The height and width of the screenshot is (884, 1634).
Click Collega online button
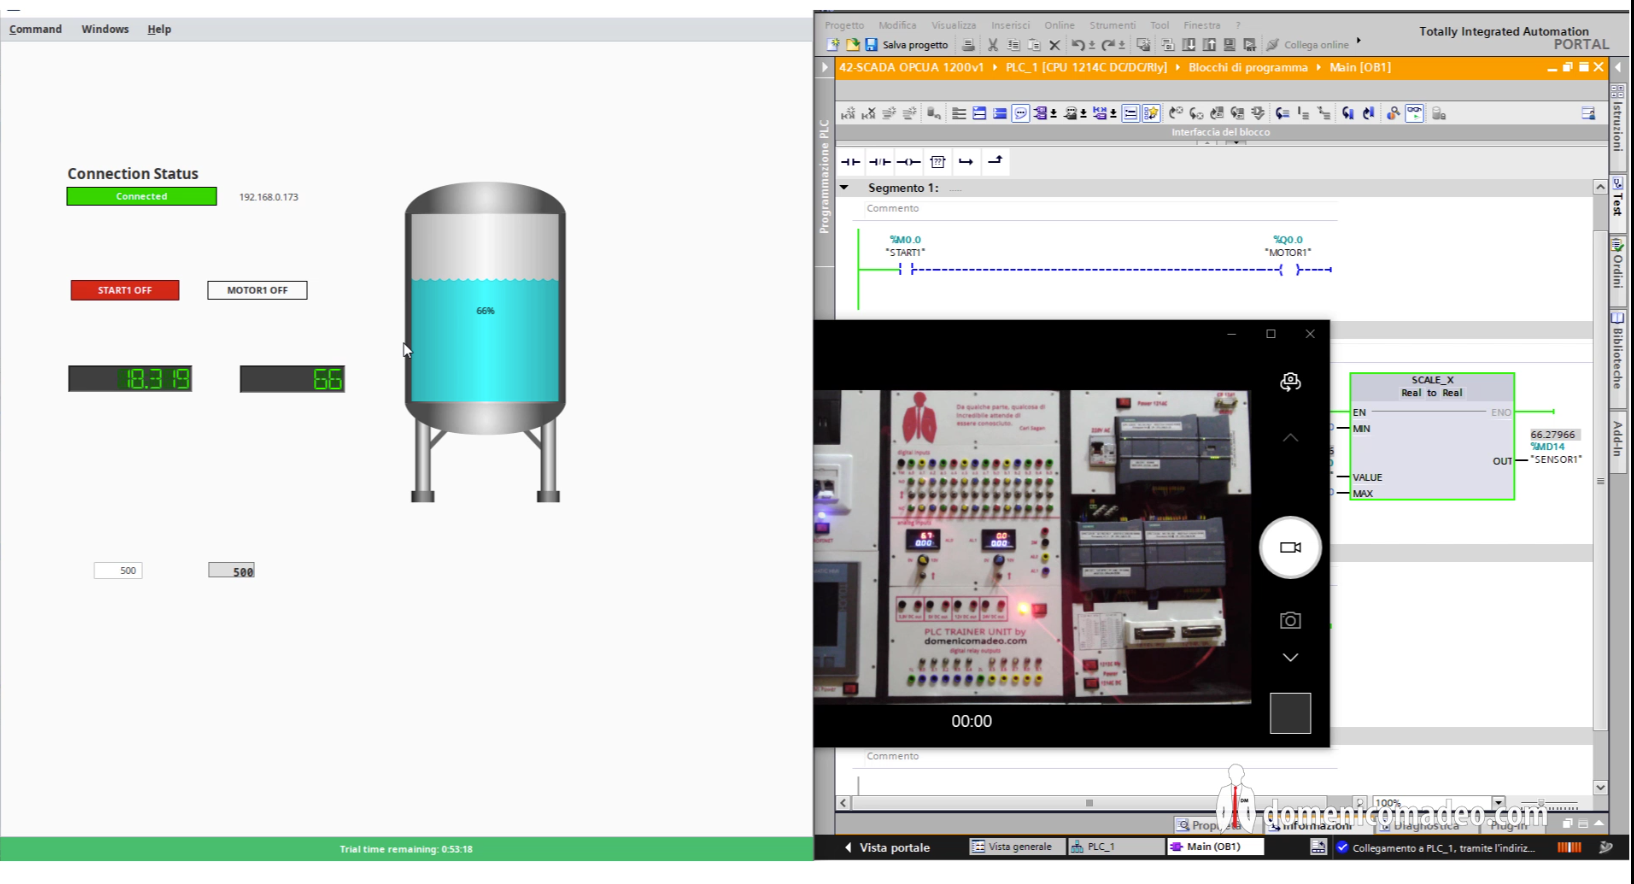[x=1307, y=45]
